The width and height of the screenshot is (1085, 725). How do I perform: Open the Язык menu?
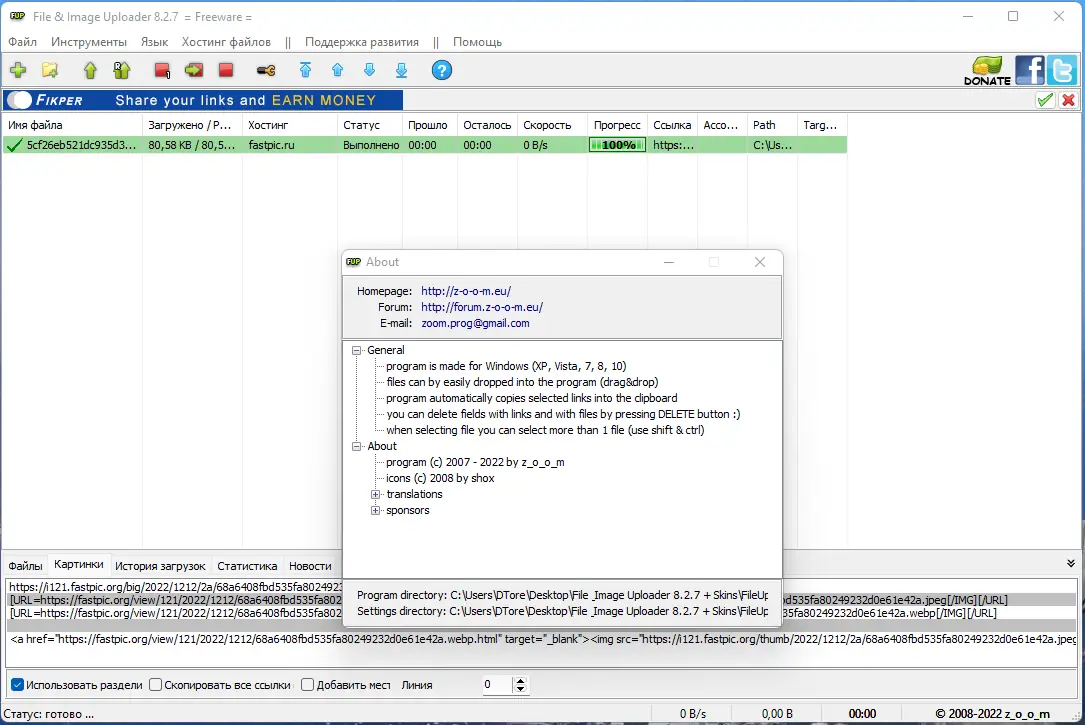click(154, 42)
